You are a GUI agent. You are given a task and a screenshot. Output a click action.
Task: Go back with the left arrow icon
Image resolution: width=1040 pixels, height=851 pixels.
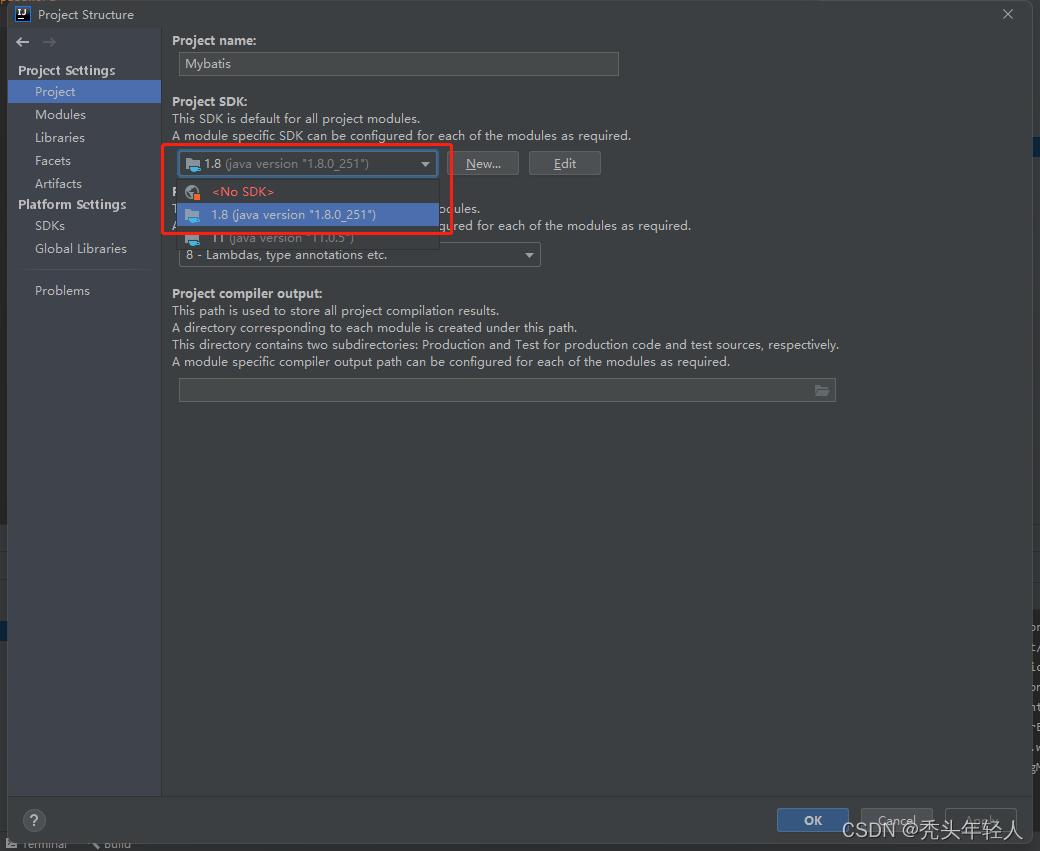tap(23, 42)
